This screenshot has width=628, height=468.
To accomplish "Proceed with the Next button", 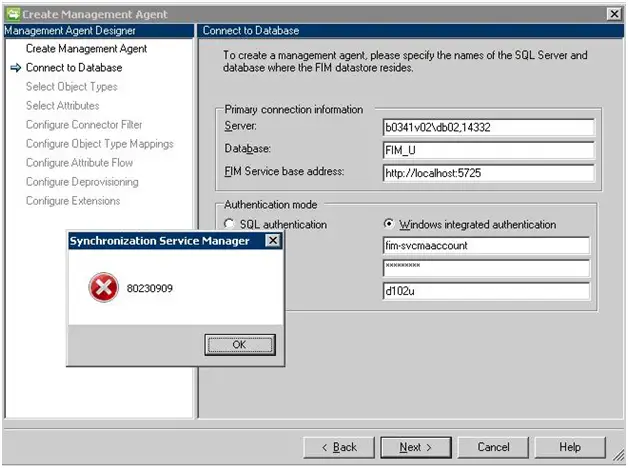I will tap(416, 447).
